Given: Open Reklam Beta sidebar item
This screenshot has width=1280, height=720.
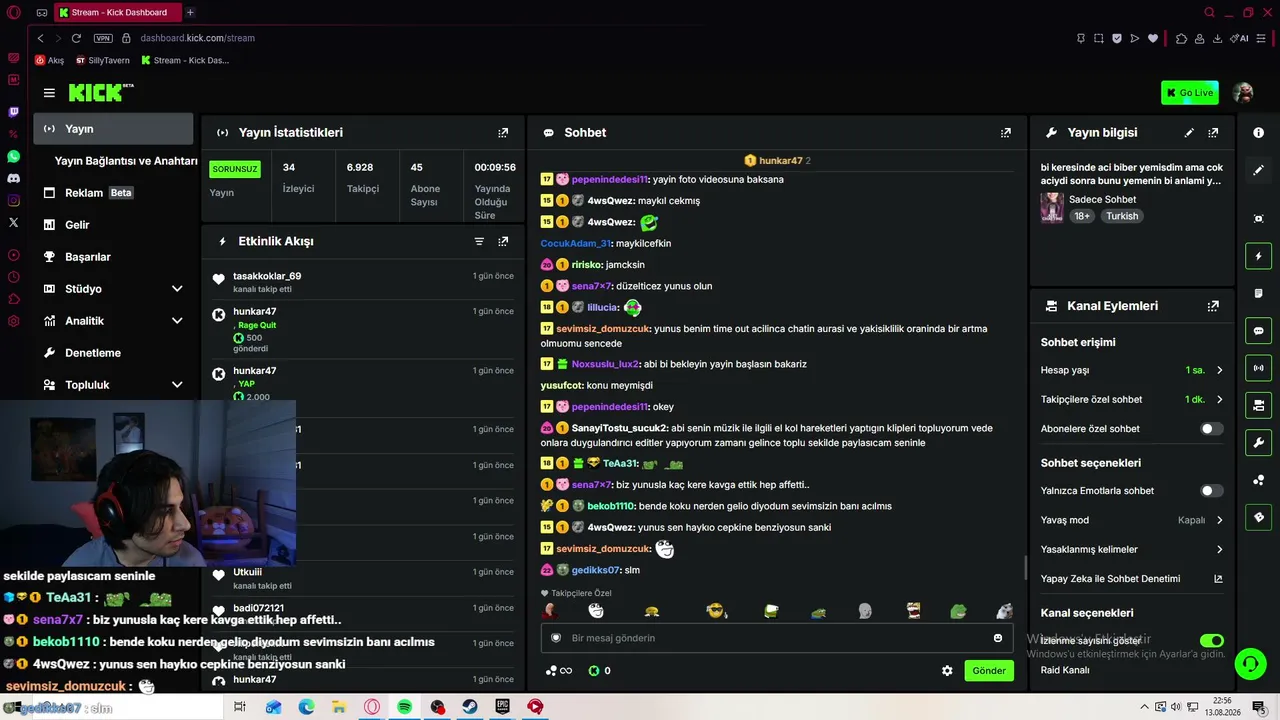Looking at the screenshot, I should [x=113, y=193].
